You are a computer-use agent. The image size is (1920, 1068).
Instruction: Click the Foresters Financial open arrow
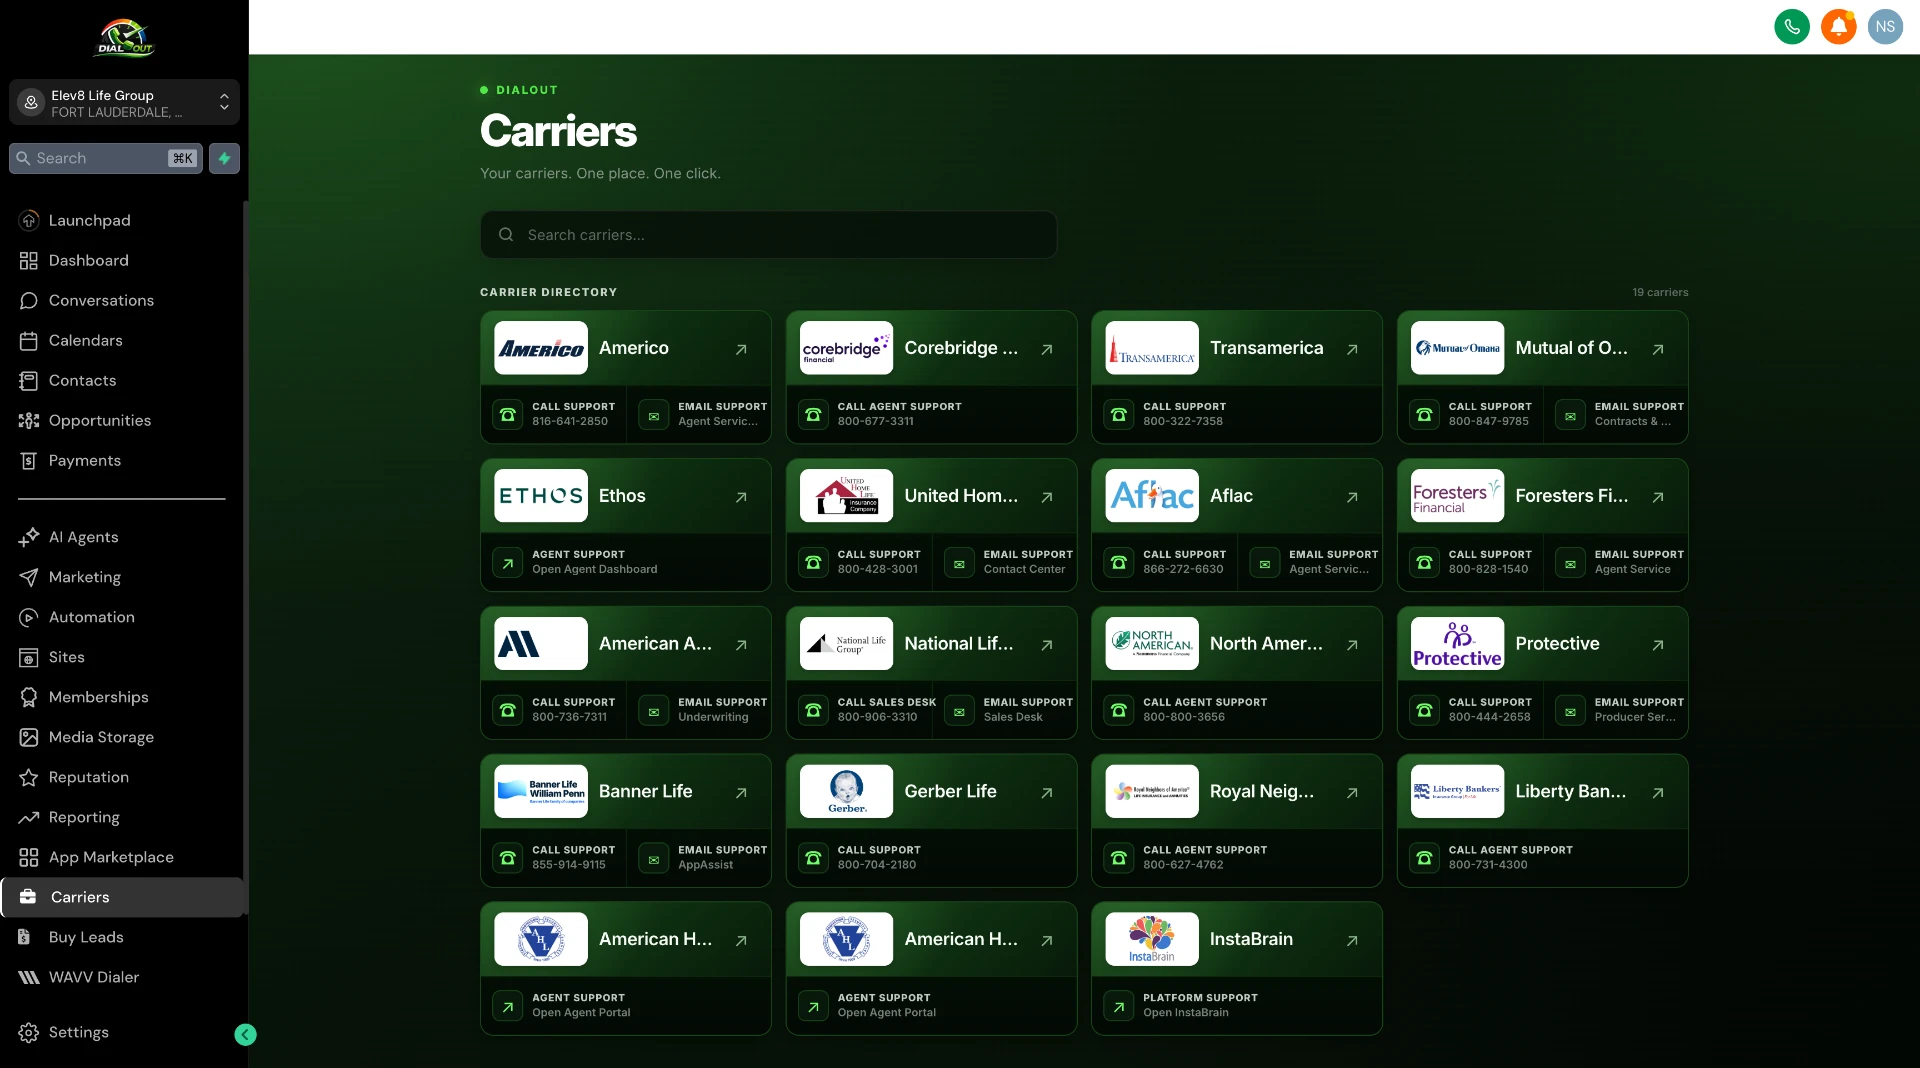click(1658, 497)
